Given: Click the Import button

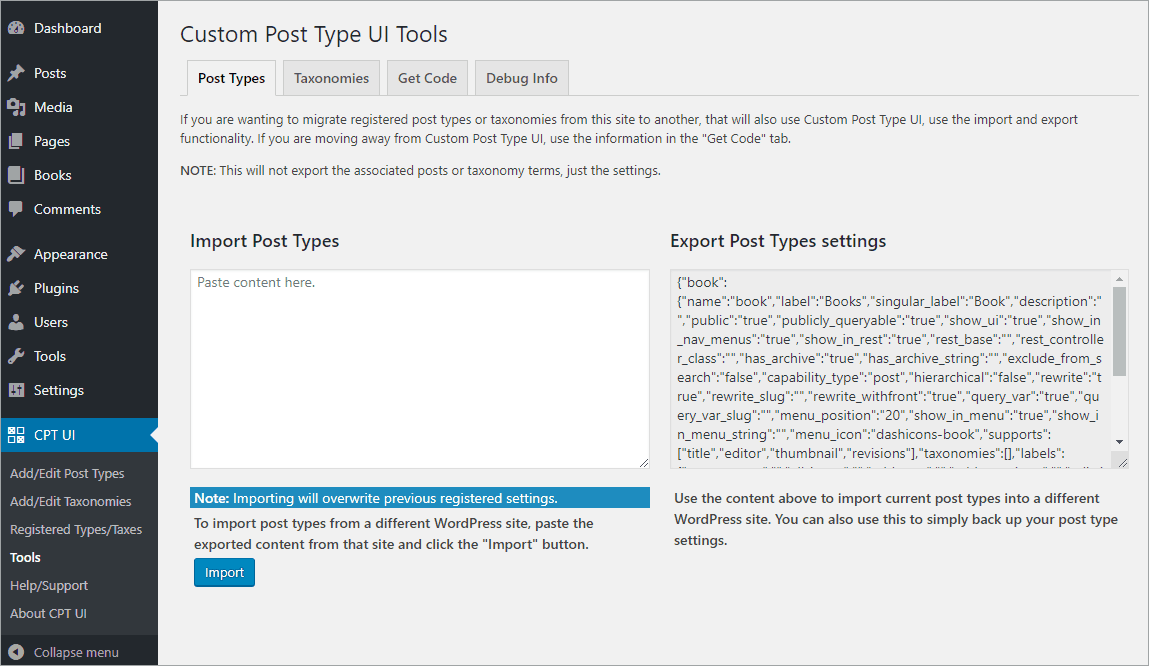Looking at the screenshot, I should 224,573.
